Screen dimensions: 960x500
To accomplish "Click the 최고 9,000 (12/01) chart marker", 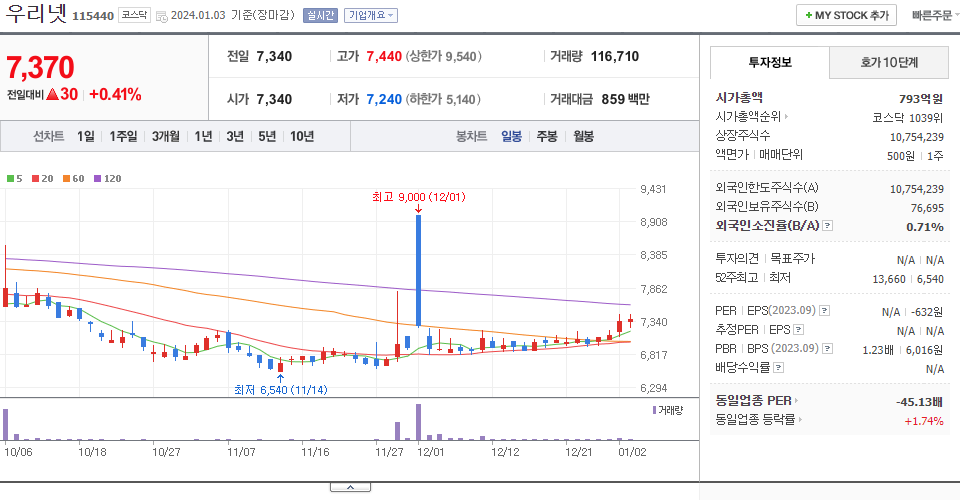I will pyautogui.click(x=418, y=197).
